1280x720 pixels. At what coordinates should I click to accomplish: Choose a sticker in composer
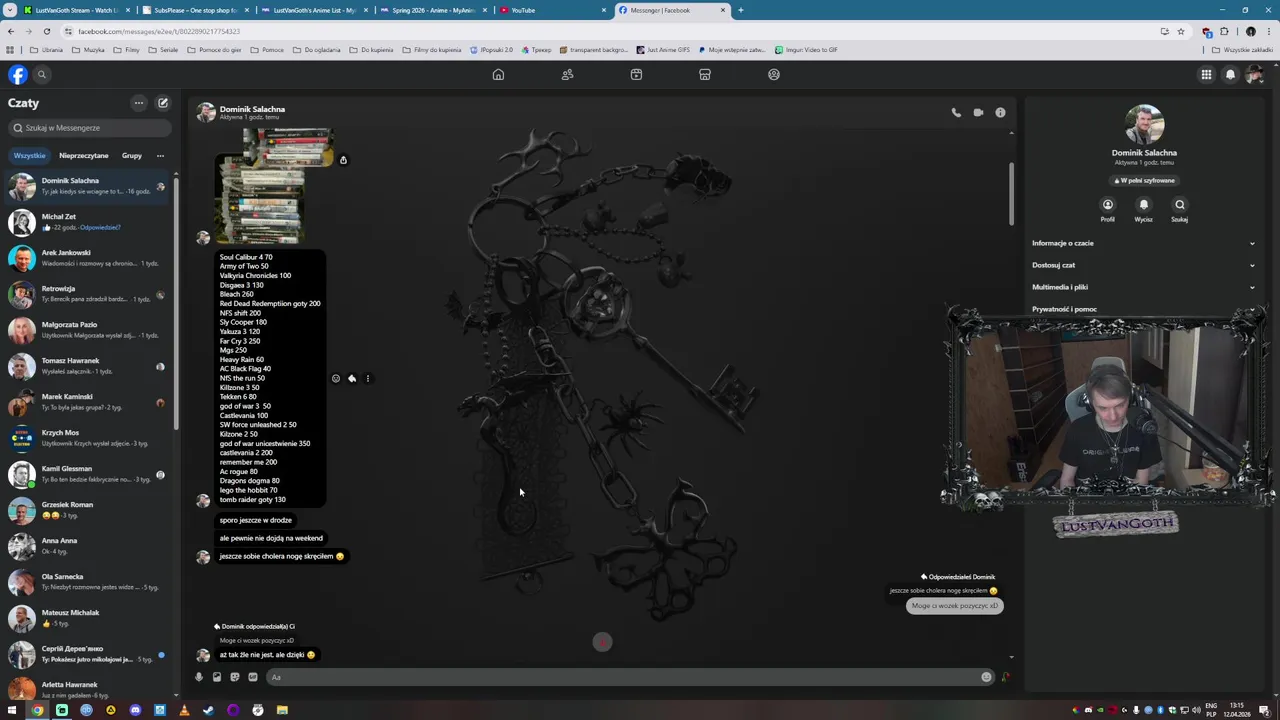(235, 677)
